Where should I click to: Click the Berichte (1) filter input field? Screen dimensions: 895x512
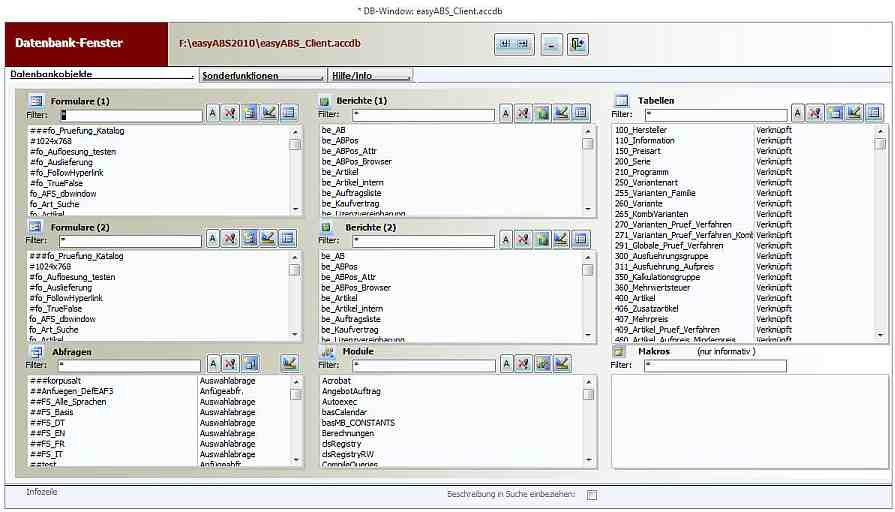point(424,115)
